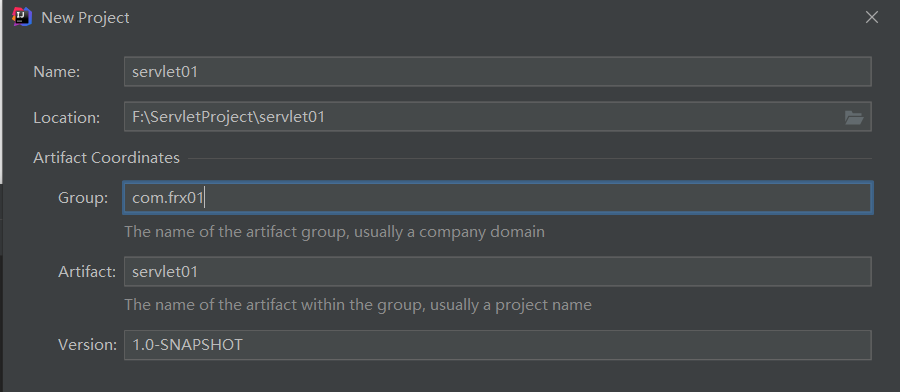900x392 pixels.
Task: Click the artifact group hint about company domain
Action: click(x=335, y=232)
